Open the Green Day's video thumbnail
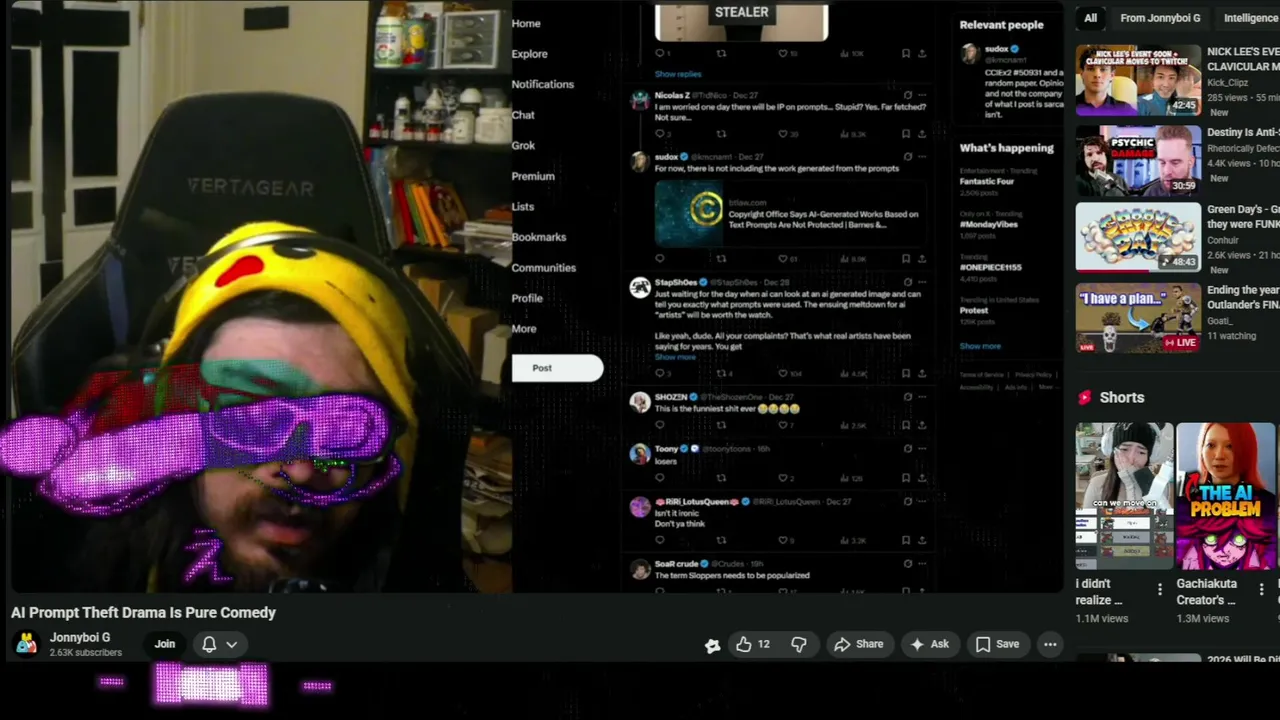 [1138, 237]
